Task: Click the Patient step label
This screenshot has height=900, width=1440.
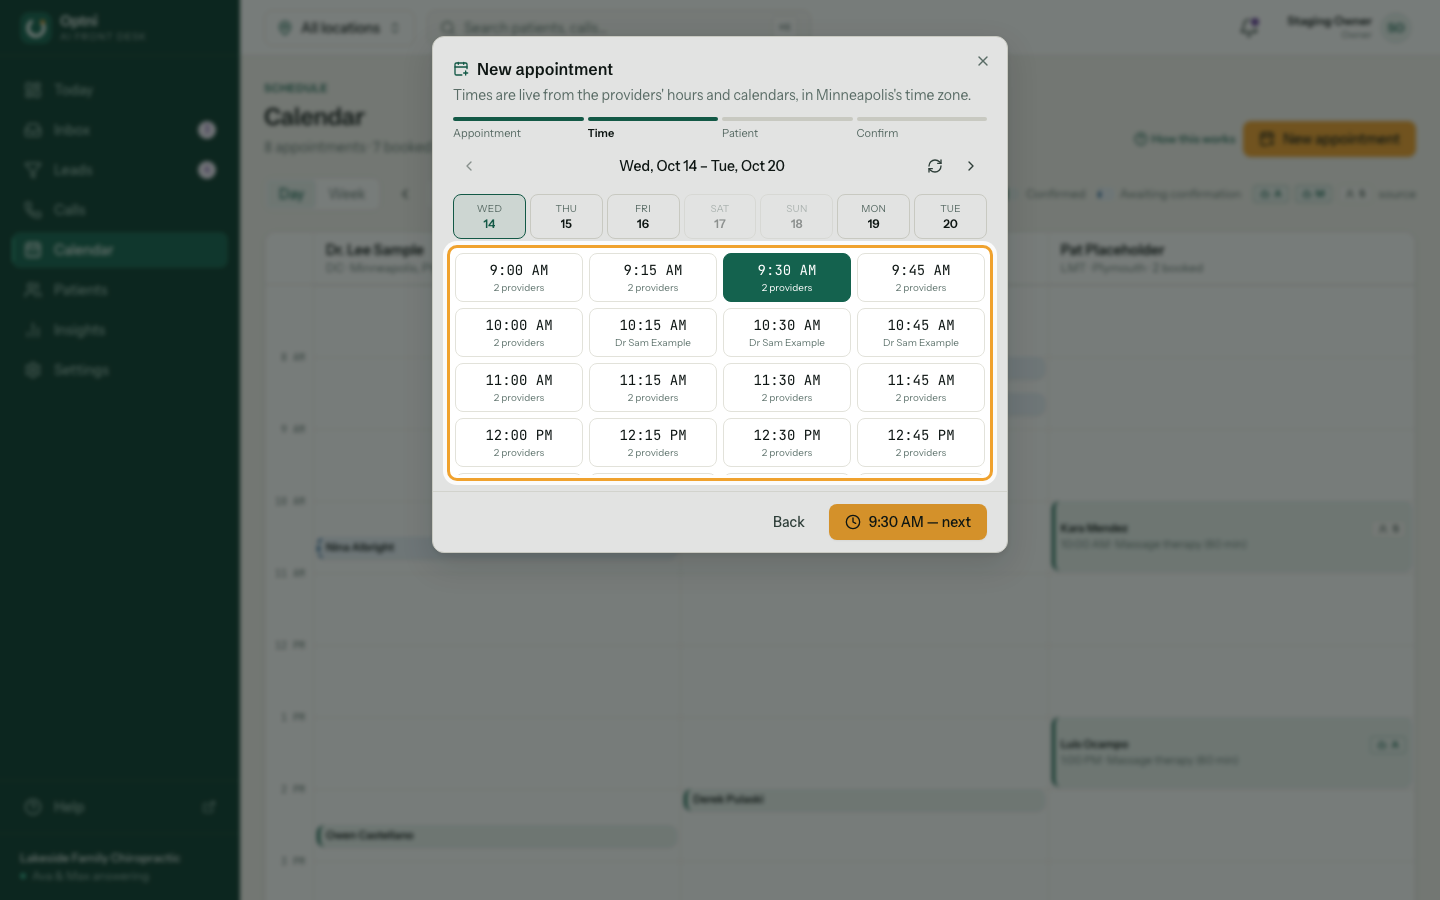Action: (740, 133)
